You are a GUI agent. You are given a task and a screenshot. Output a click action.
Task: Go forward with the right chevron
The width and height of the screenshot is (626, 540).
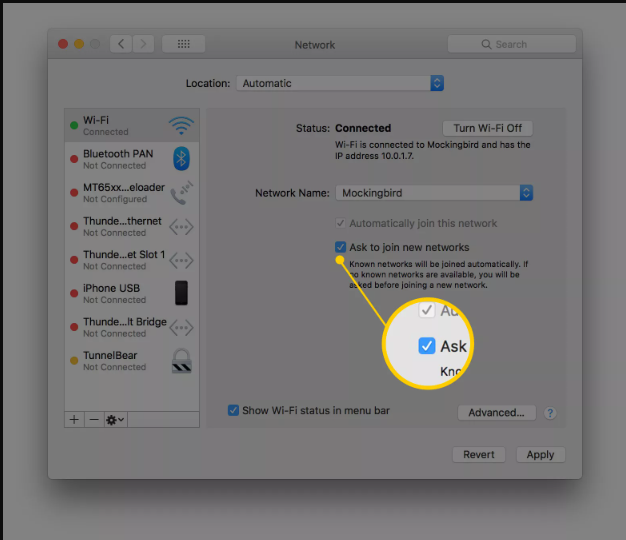click(143, 44)
